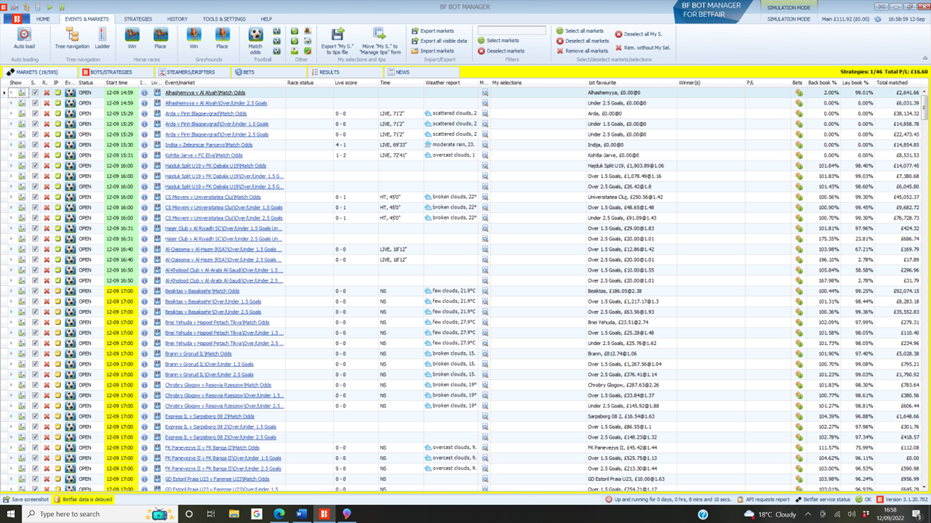Click Save screenshot in status bar
The height and width of the screenshot is (523, 931).
coord(26,499)
